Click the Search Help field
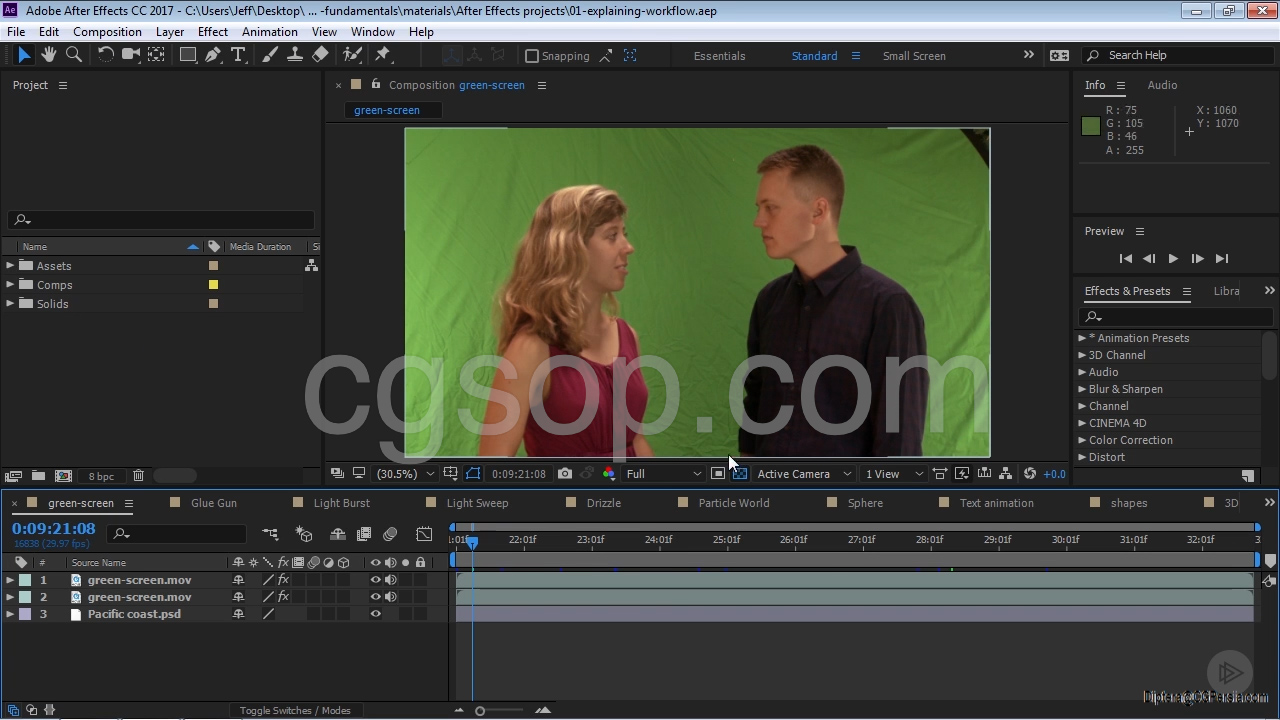1280x720 pixels. click(1178, 56)
